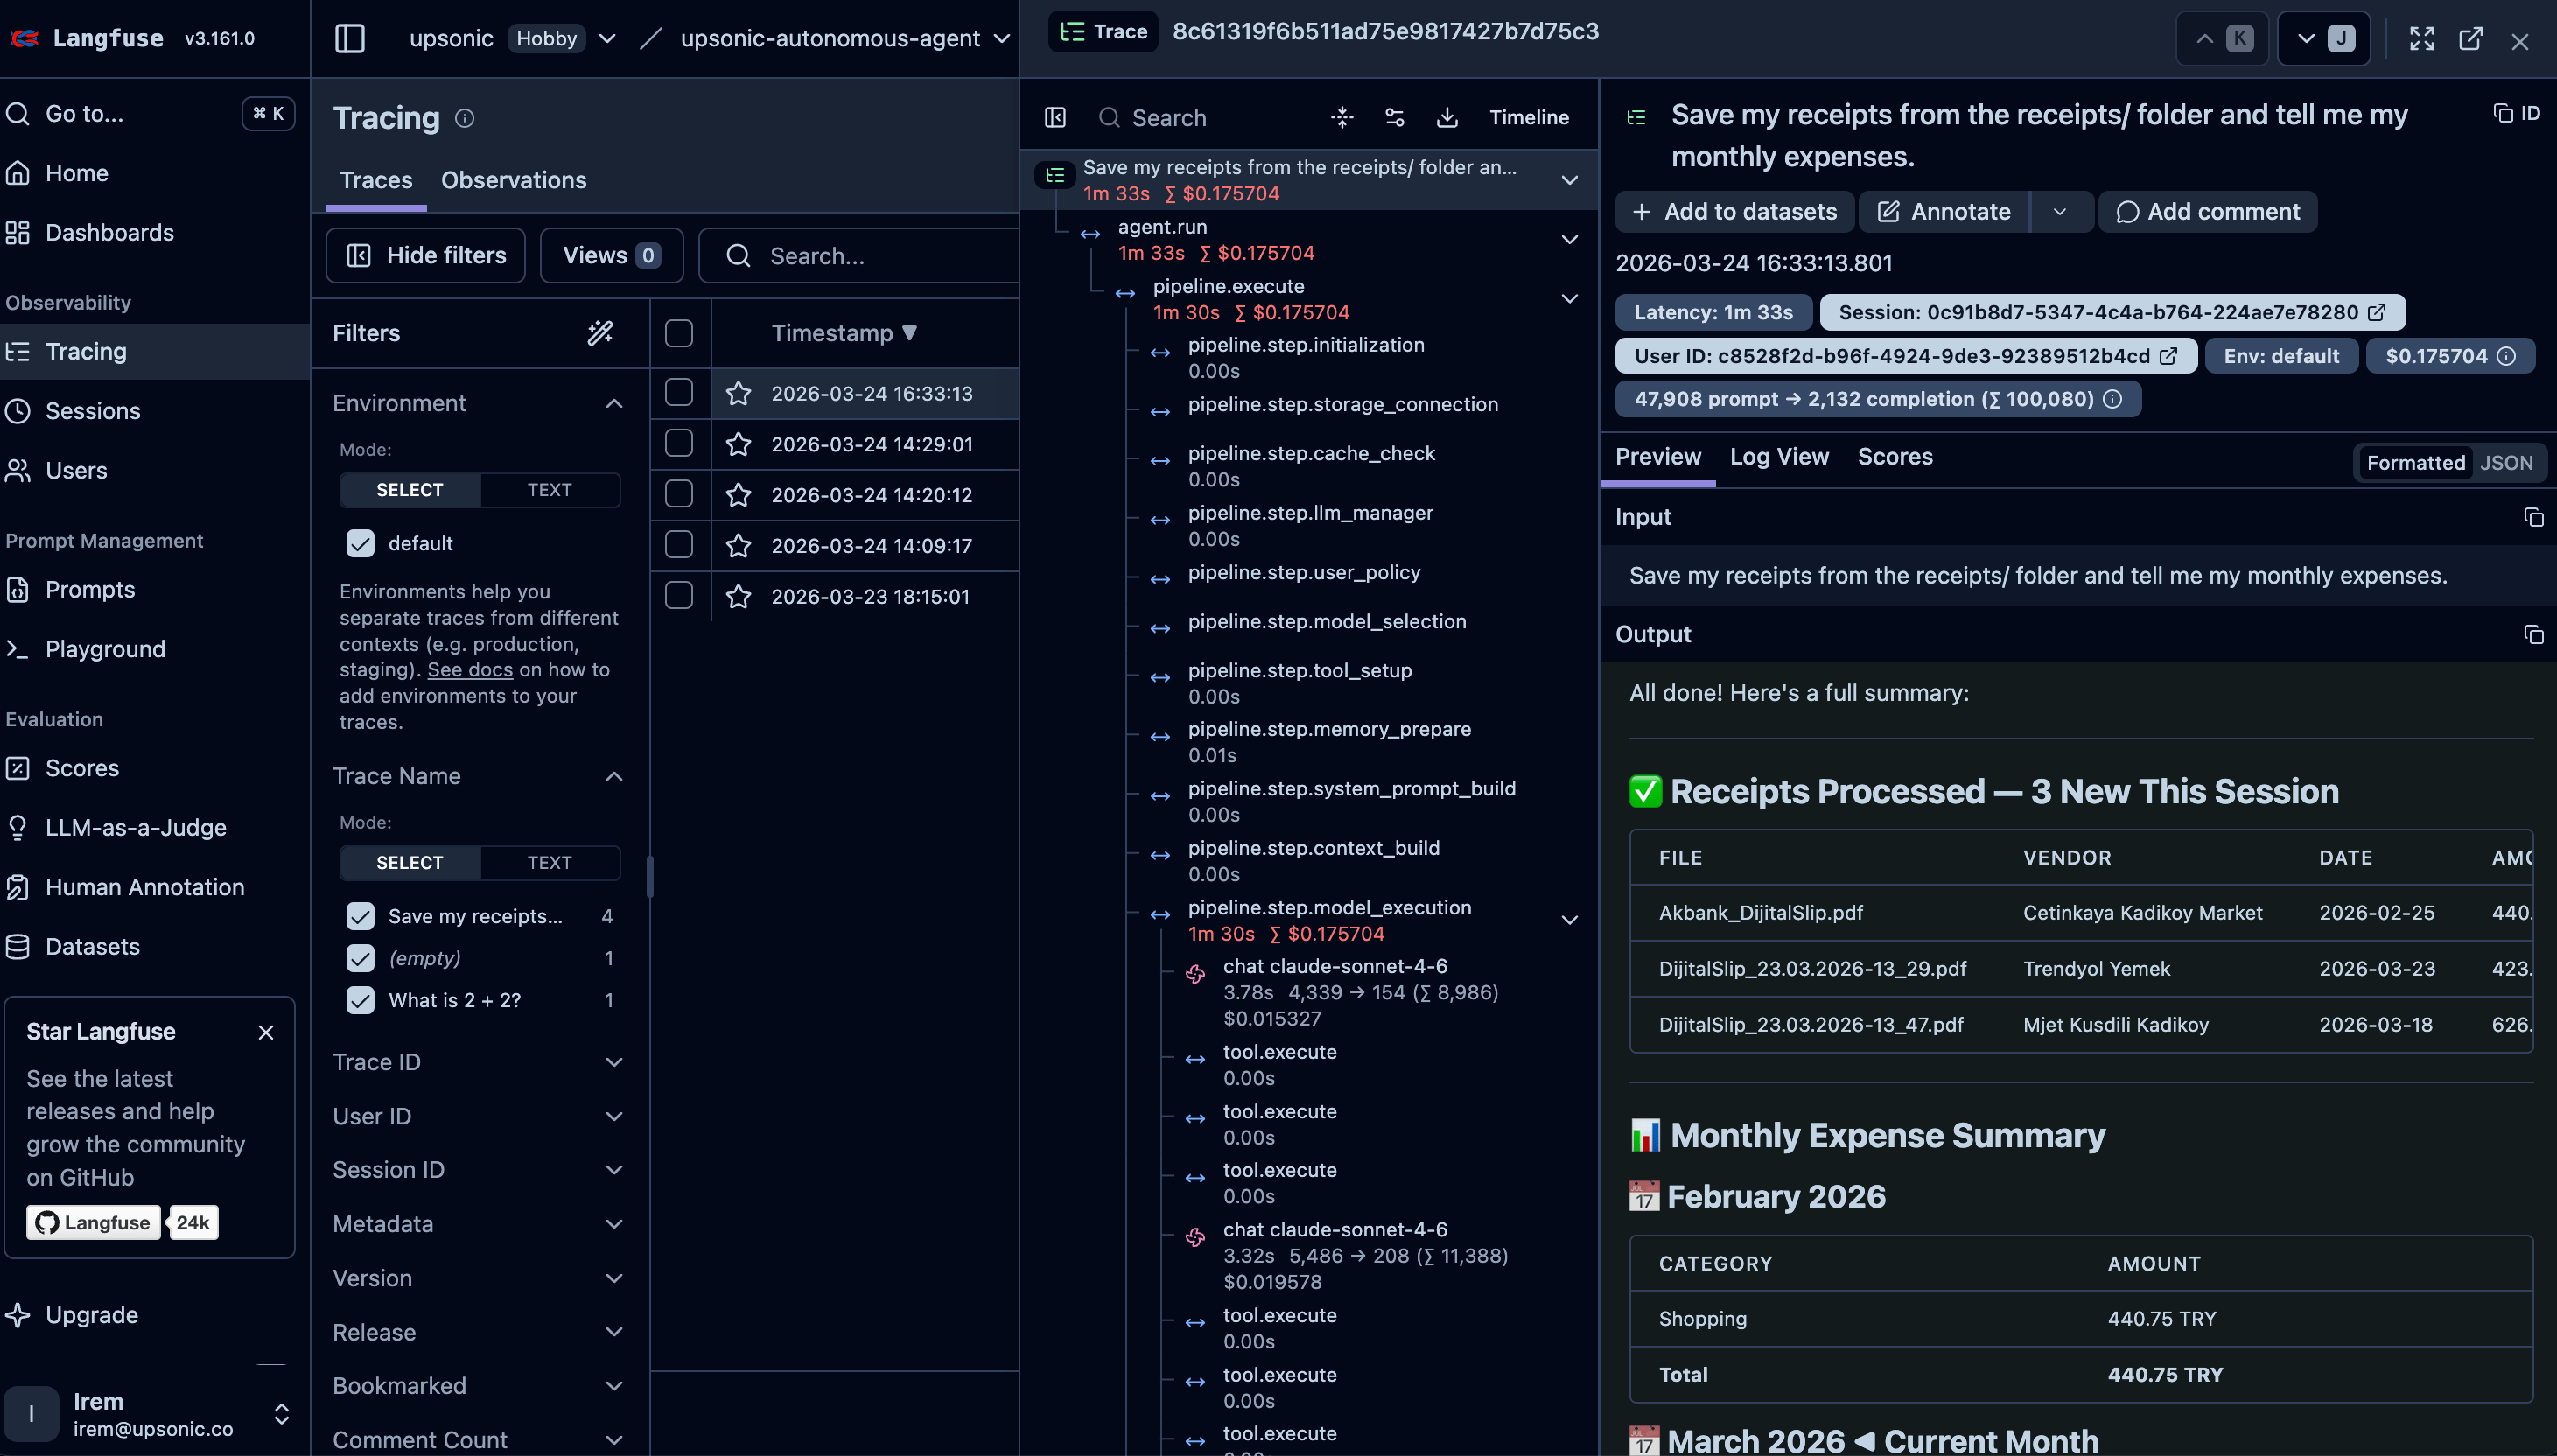Toggle the (empty) trace name checkbox

(360, 958)
